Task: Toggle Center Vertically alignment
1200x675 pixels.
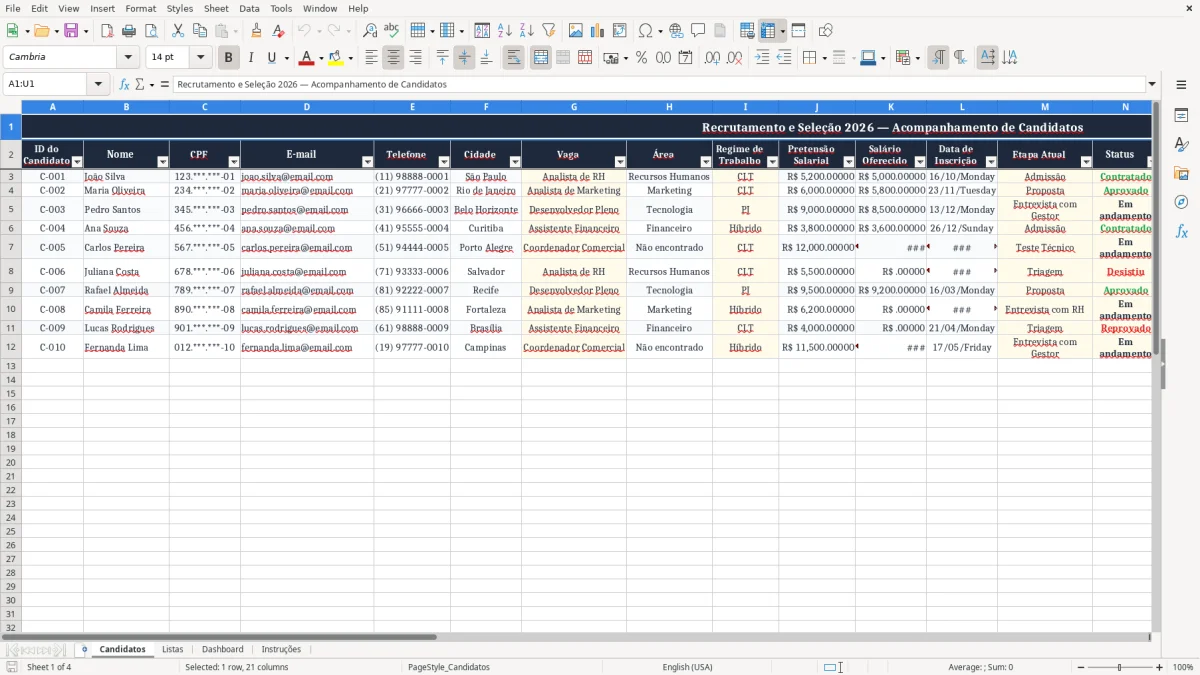Action: pyautogui.click(x=464, y=58)
